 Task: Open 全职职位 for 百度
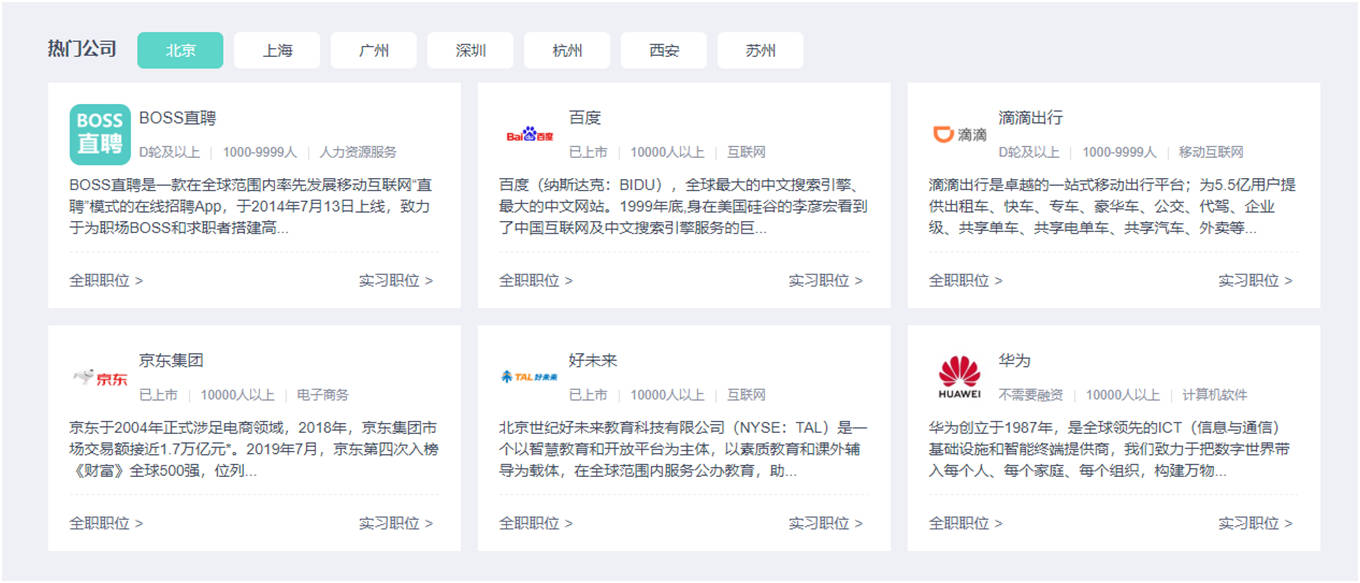point(536,280)
